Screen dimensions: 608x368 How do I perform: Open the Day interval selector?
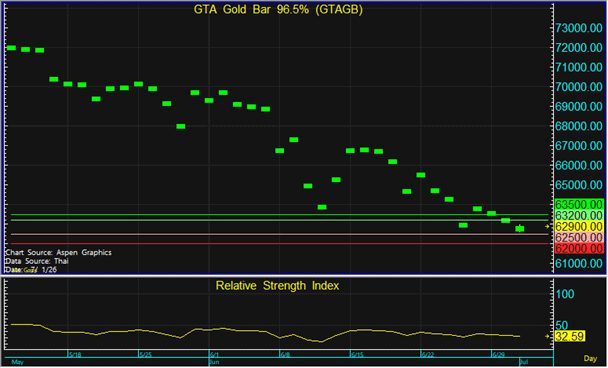[590, 359]
